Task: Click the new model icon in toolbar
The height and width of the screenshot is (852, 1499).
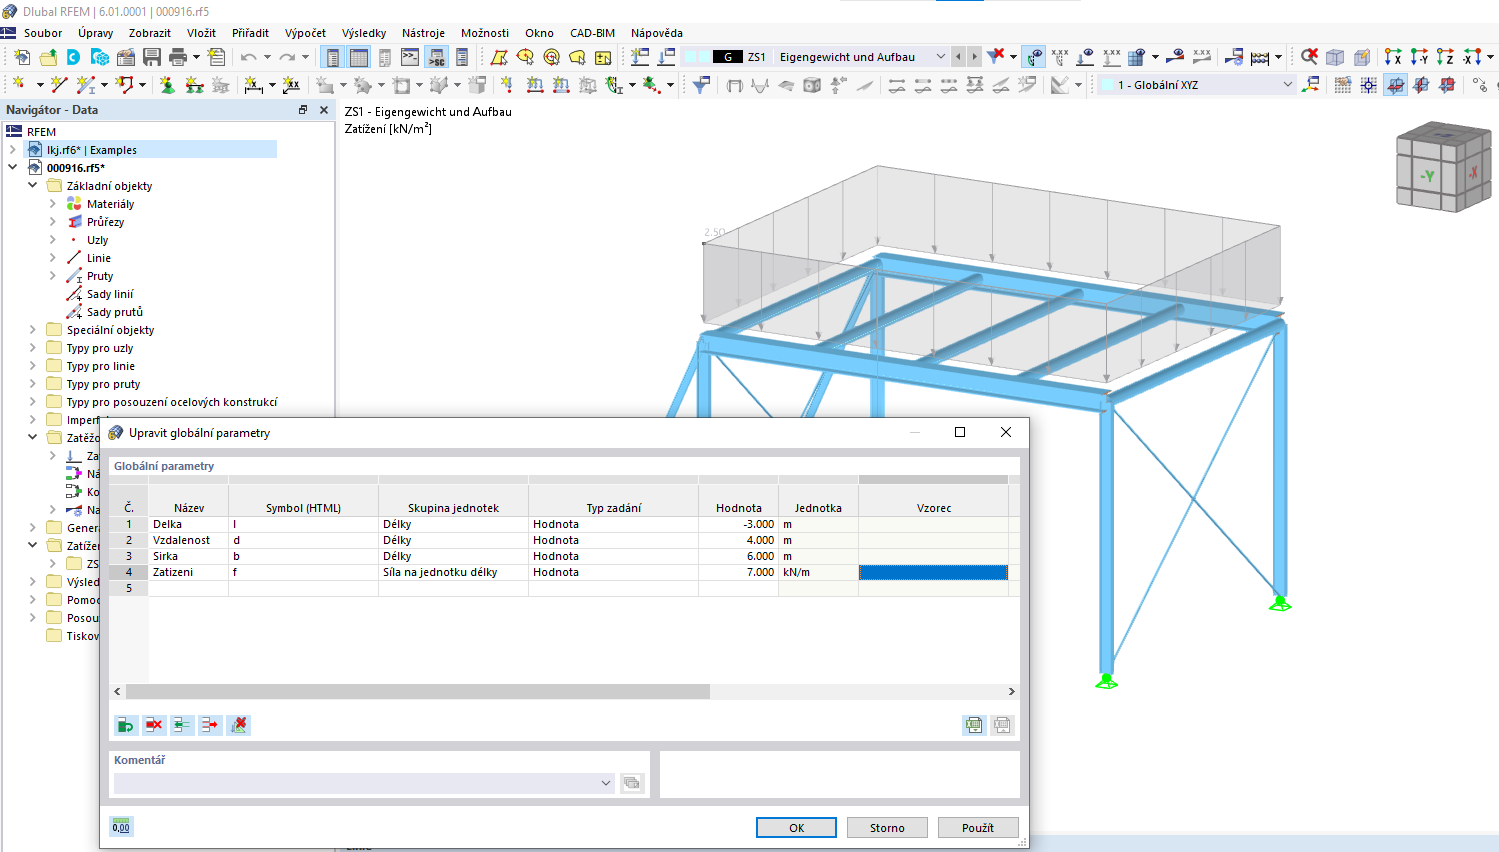Action: [x=21, y=57]
